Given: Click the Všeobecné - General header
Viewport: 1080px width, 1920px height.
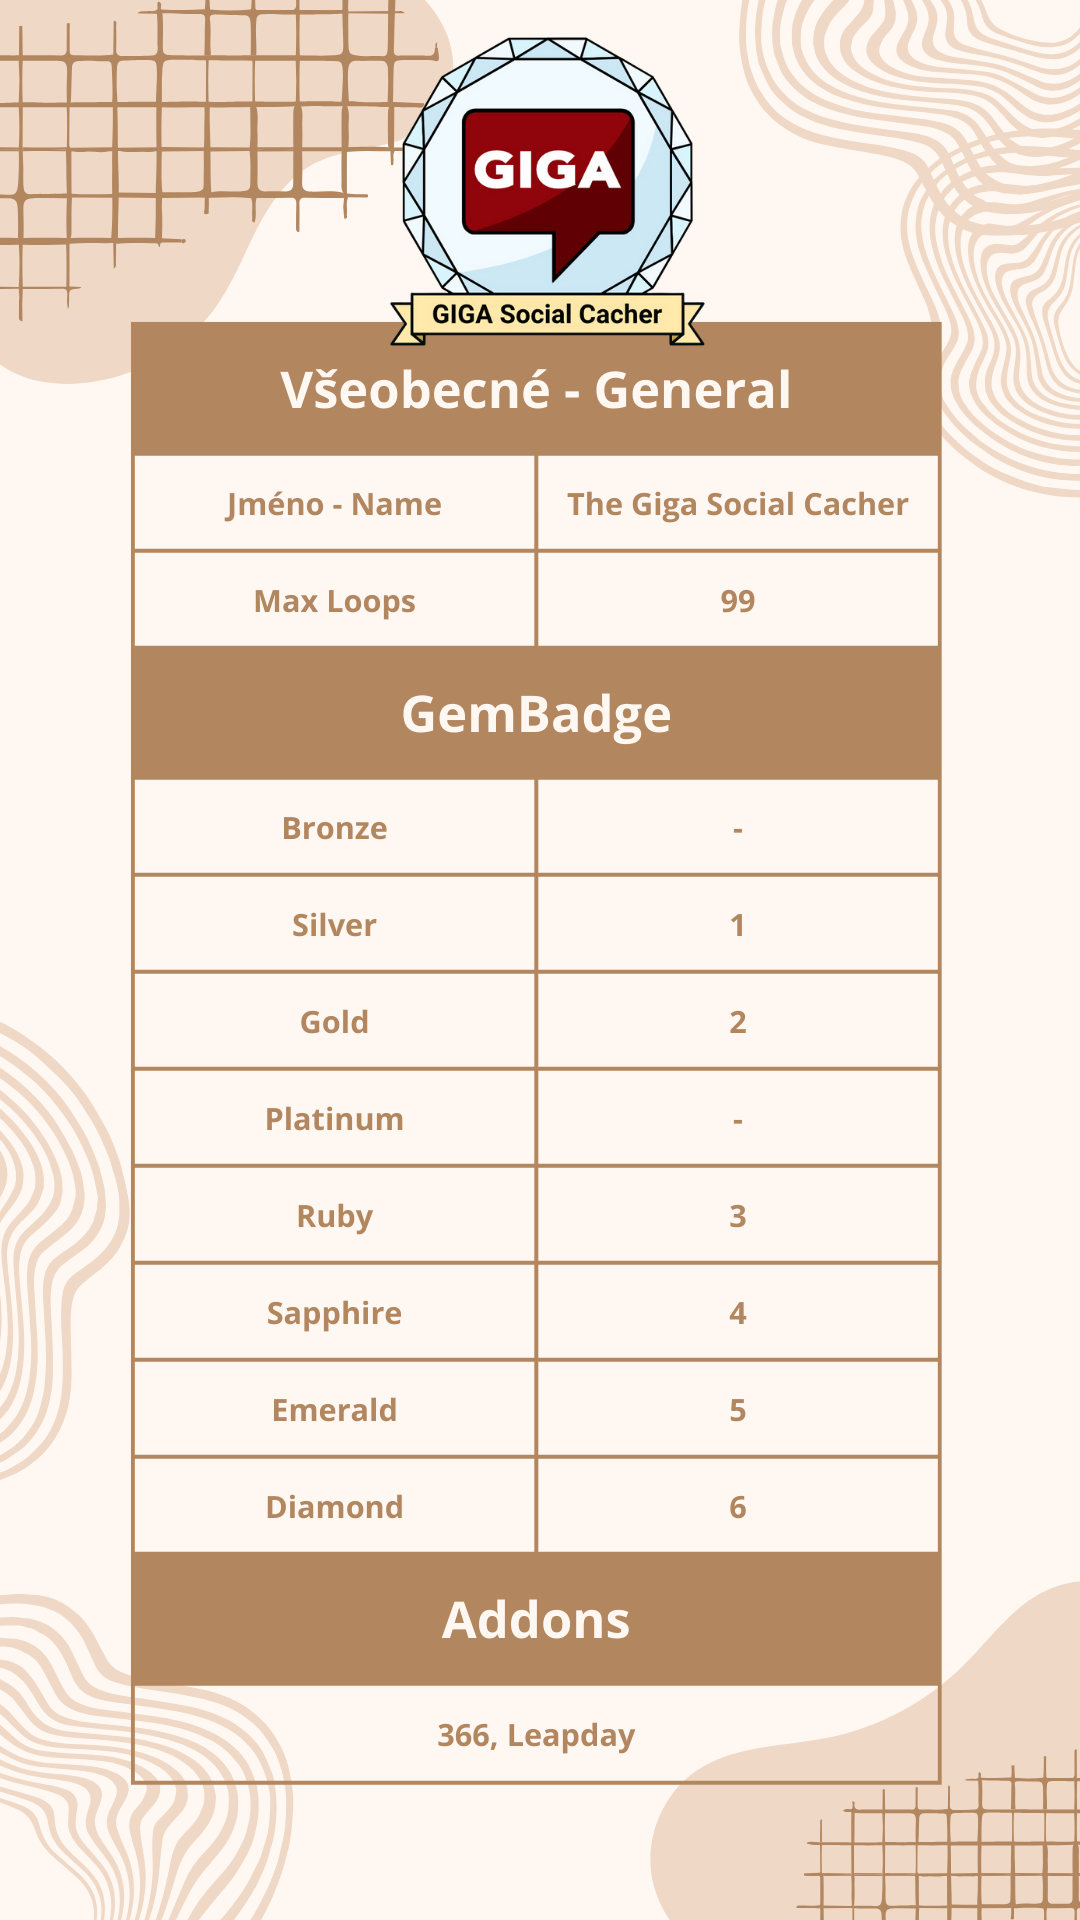Looking at the screenshot, I should (x=536, y=390).
